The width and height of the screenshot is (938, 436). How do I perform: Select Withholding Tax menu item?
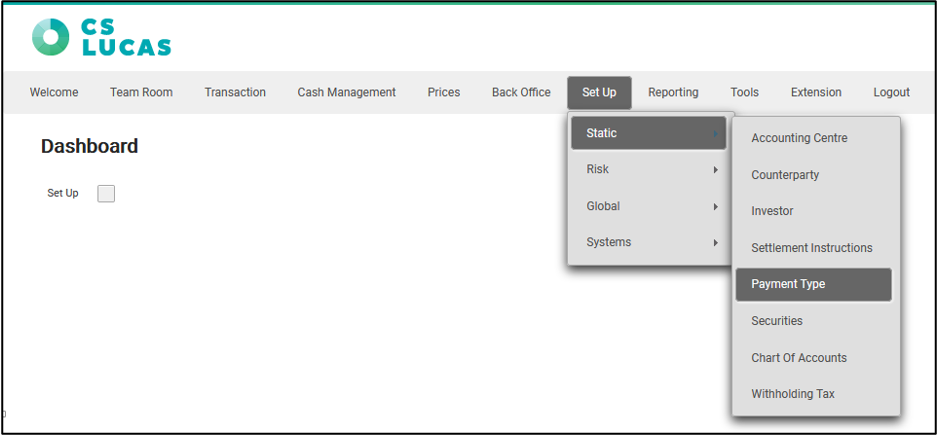point(792,394)
